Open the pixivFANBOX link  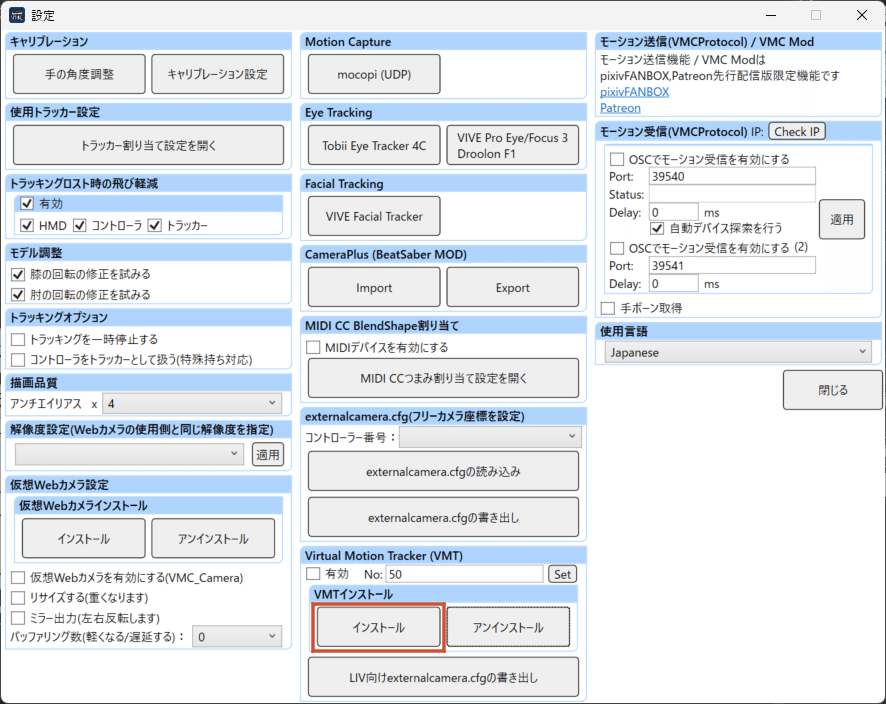click(635, 92)
